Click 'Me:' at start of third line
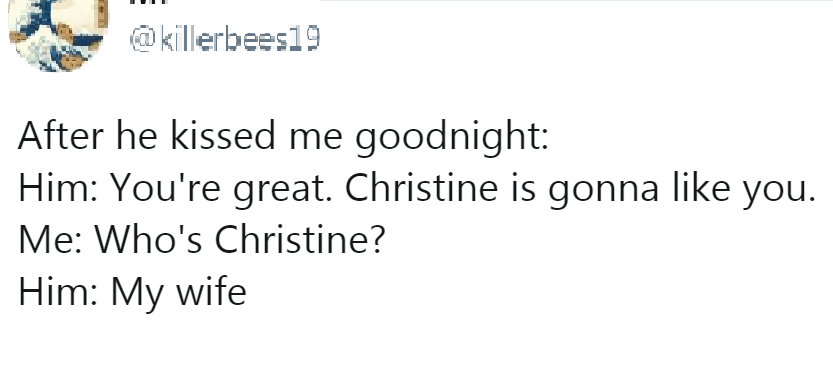 (50, 240)
